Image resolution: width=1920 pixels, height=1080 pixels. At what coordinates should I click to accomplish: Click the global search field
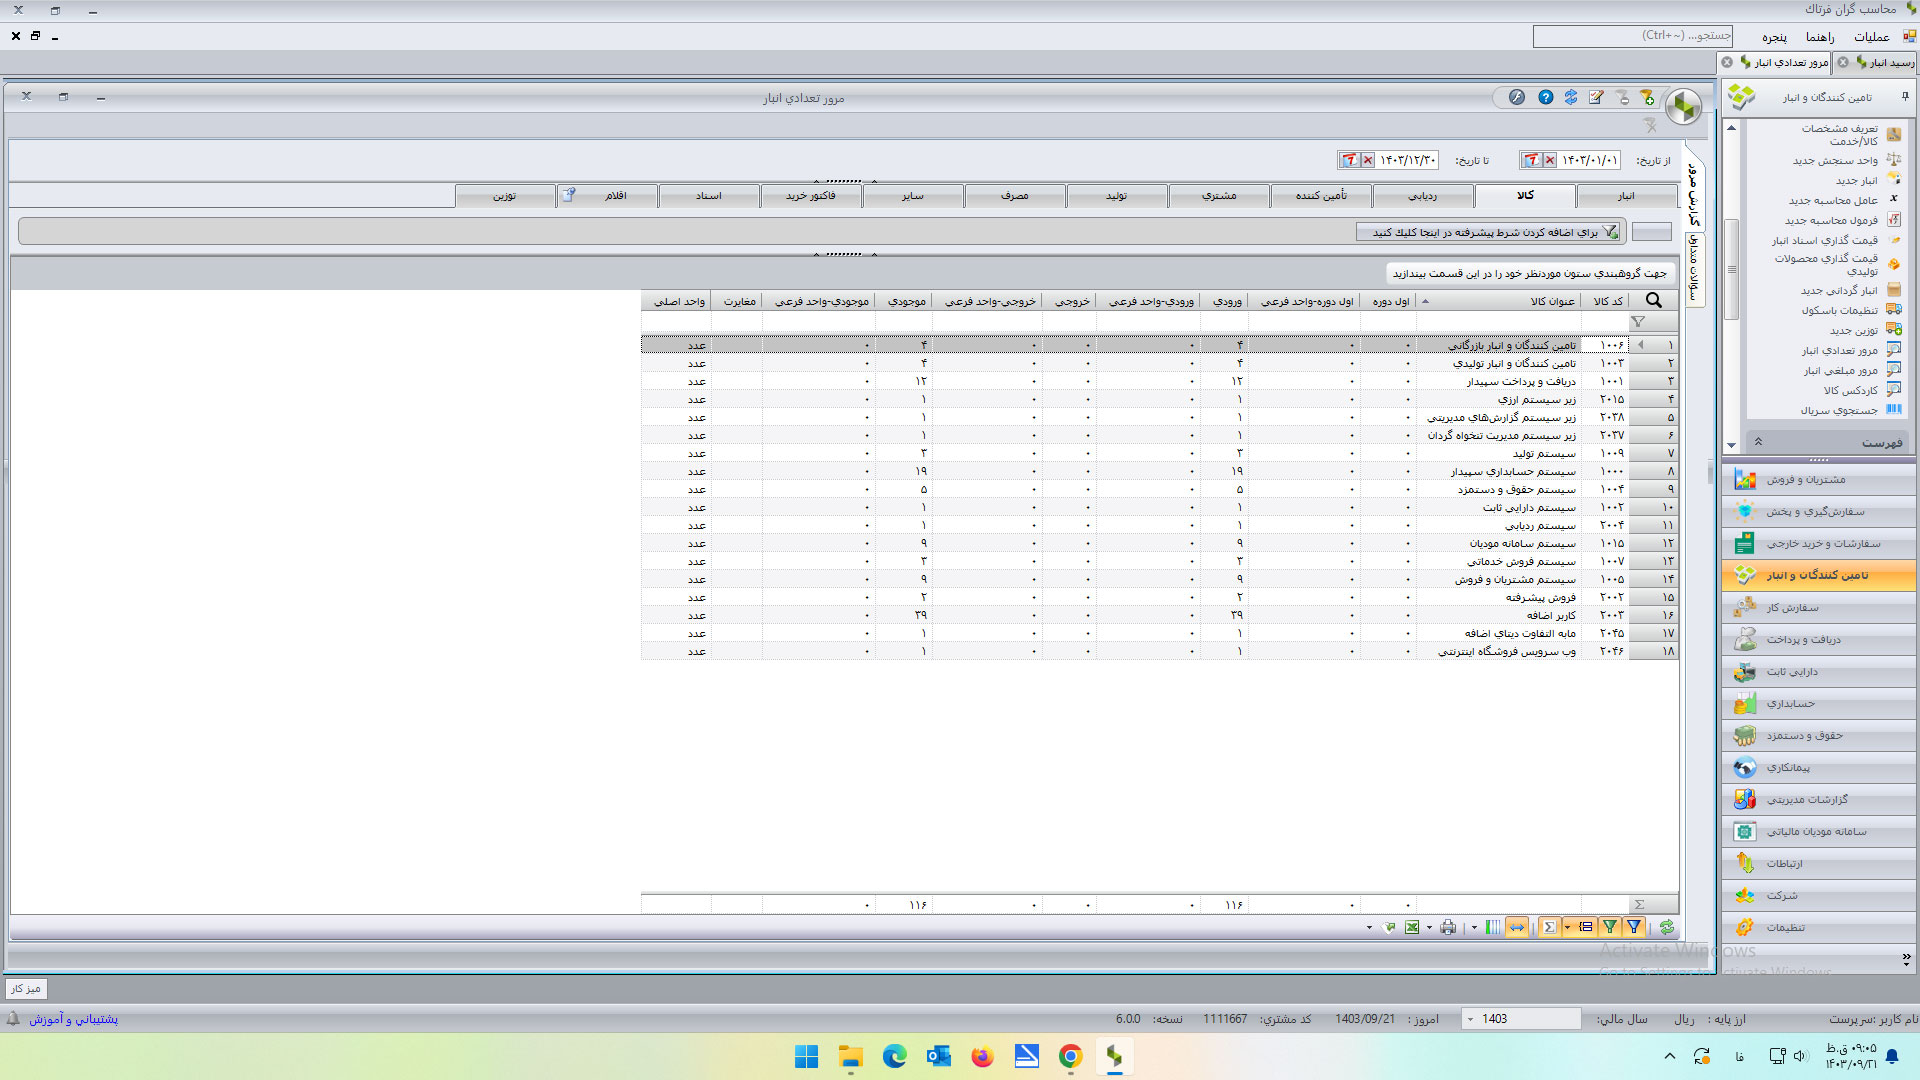[1632, 36]
